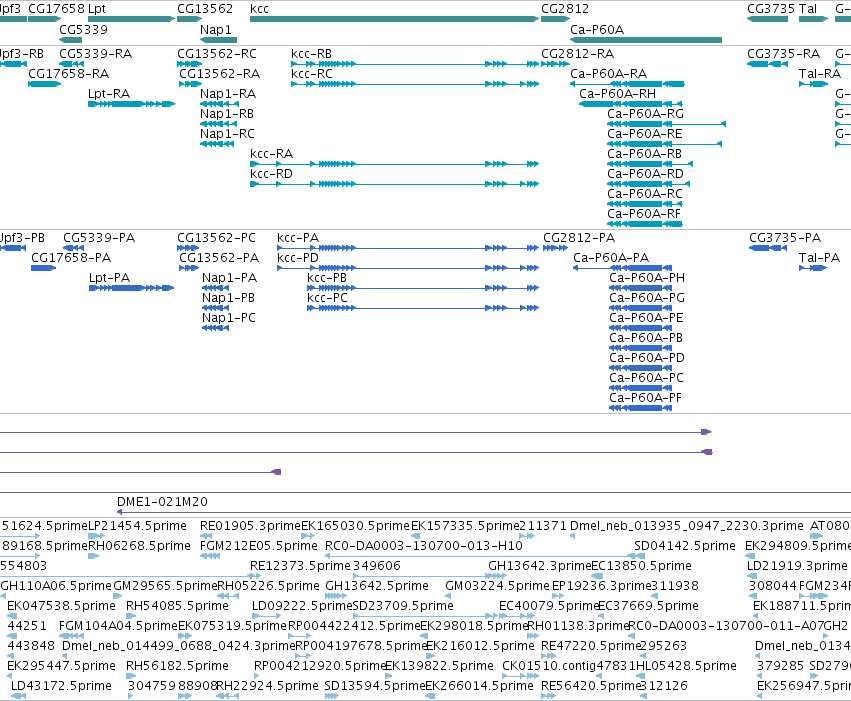The height and width of the screenshot is (701, 851).
Task: Select the kcc-RC transcript label
Action: pyautogui.click(x=312, y=73)
